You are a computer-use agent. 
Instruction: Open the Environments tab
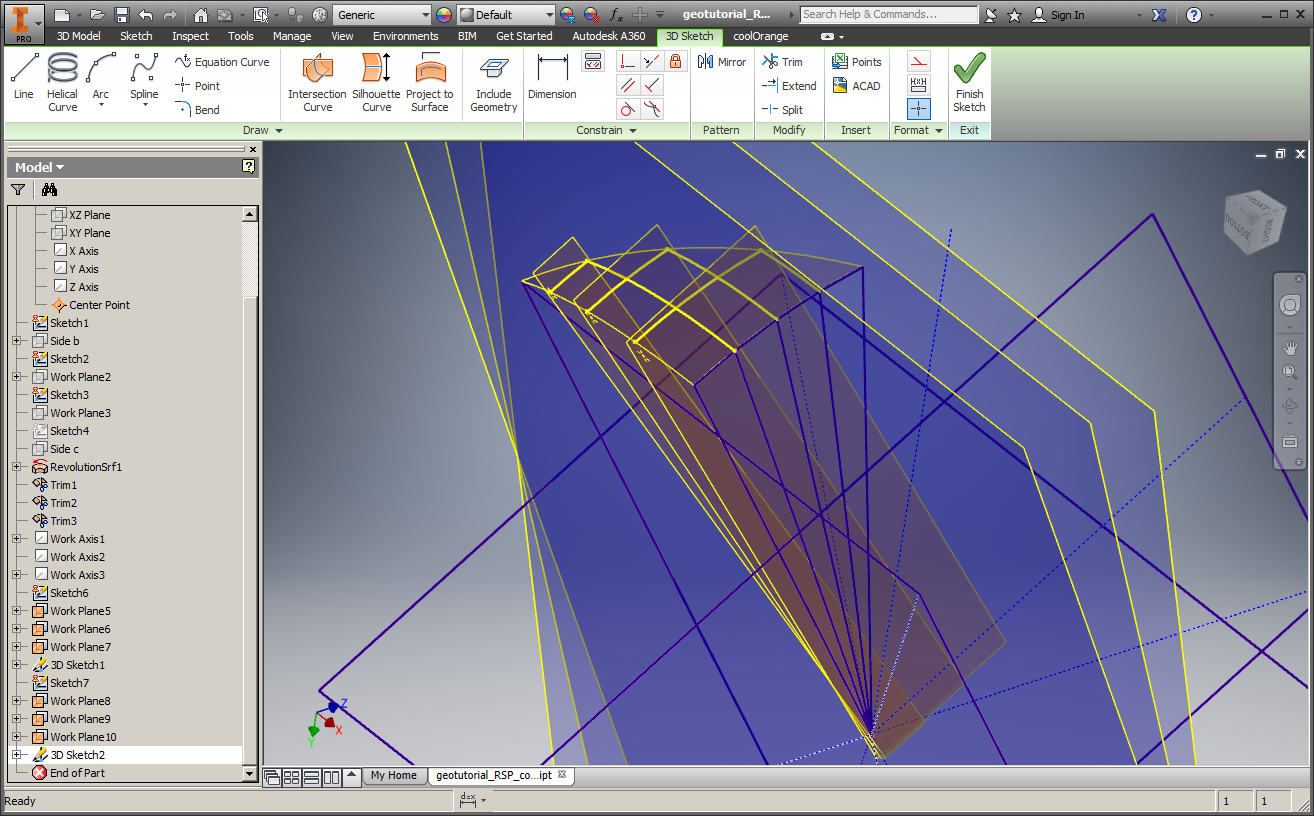[406, 36]
